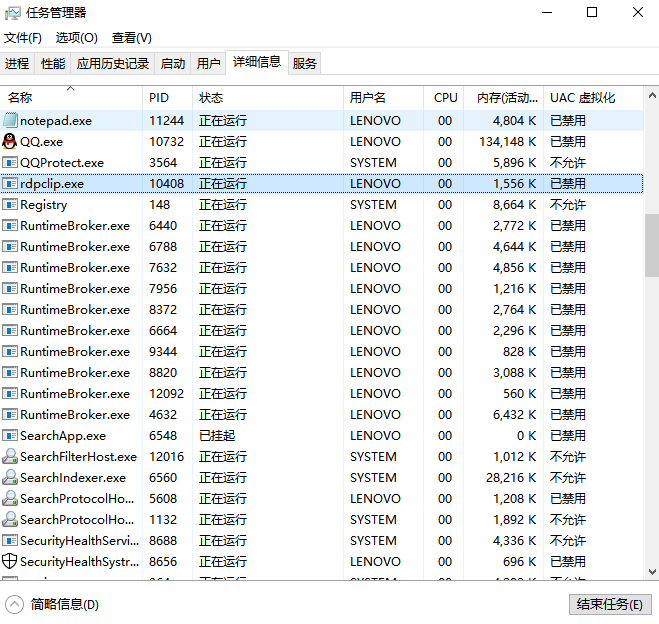Open the 文件(F) menu
The image size is (659, 624).
click(23, 38)
